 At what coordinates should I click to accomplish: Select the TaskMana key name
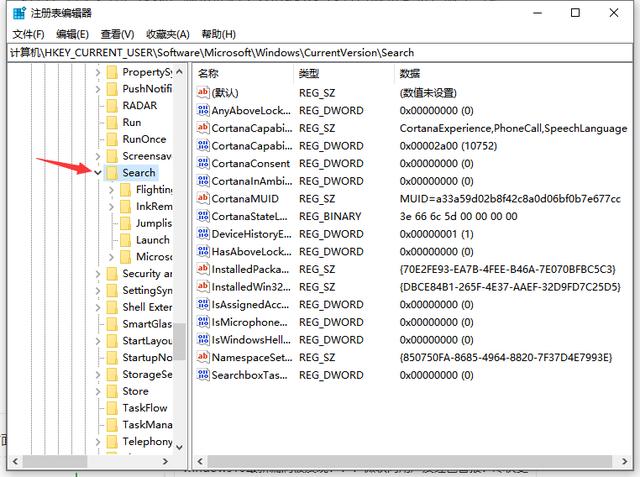click(147, 425)
